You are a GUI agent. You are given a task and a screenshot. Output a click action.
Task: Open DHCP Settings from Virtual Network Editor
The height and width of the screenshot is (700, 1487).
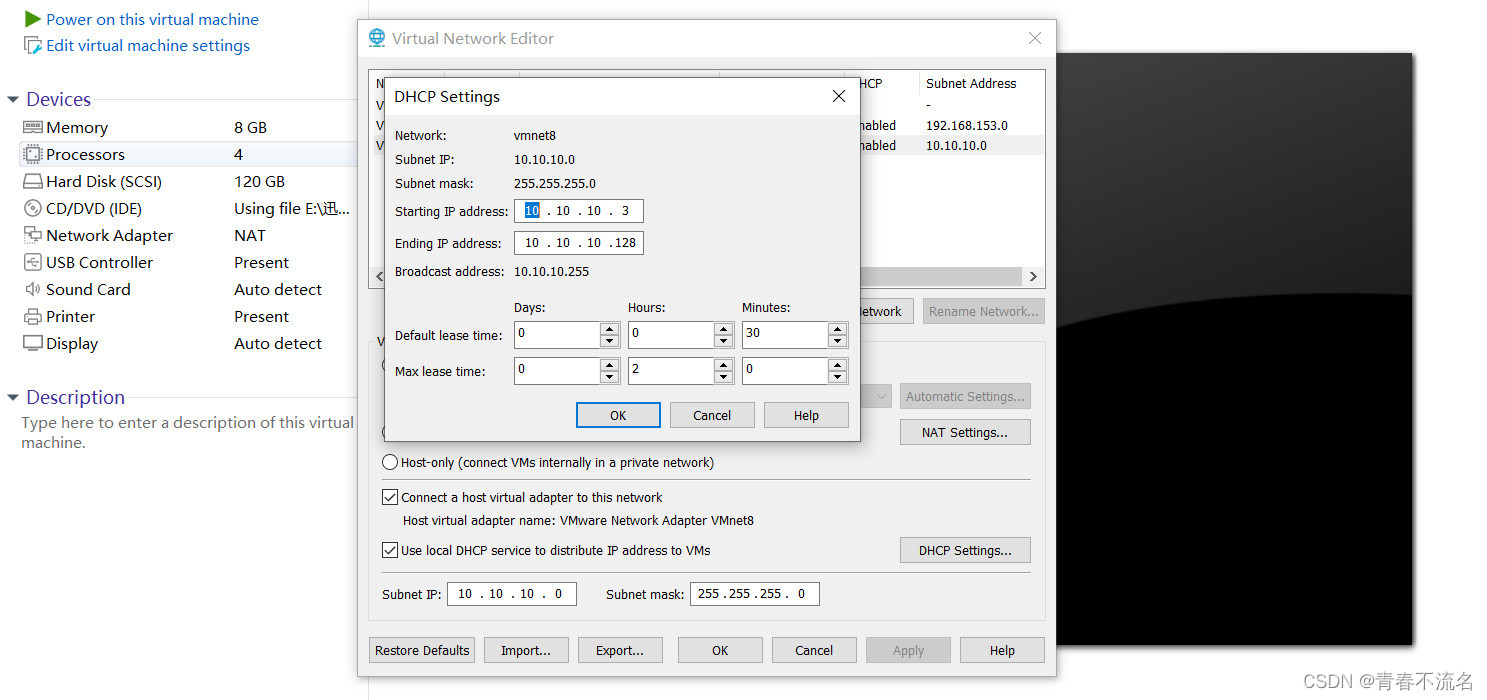[x=965, y=550]
